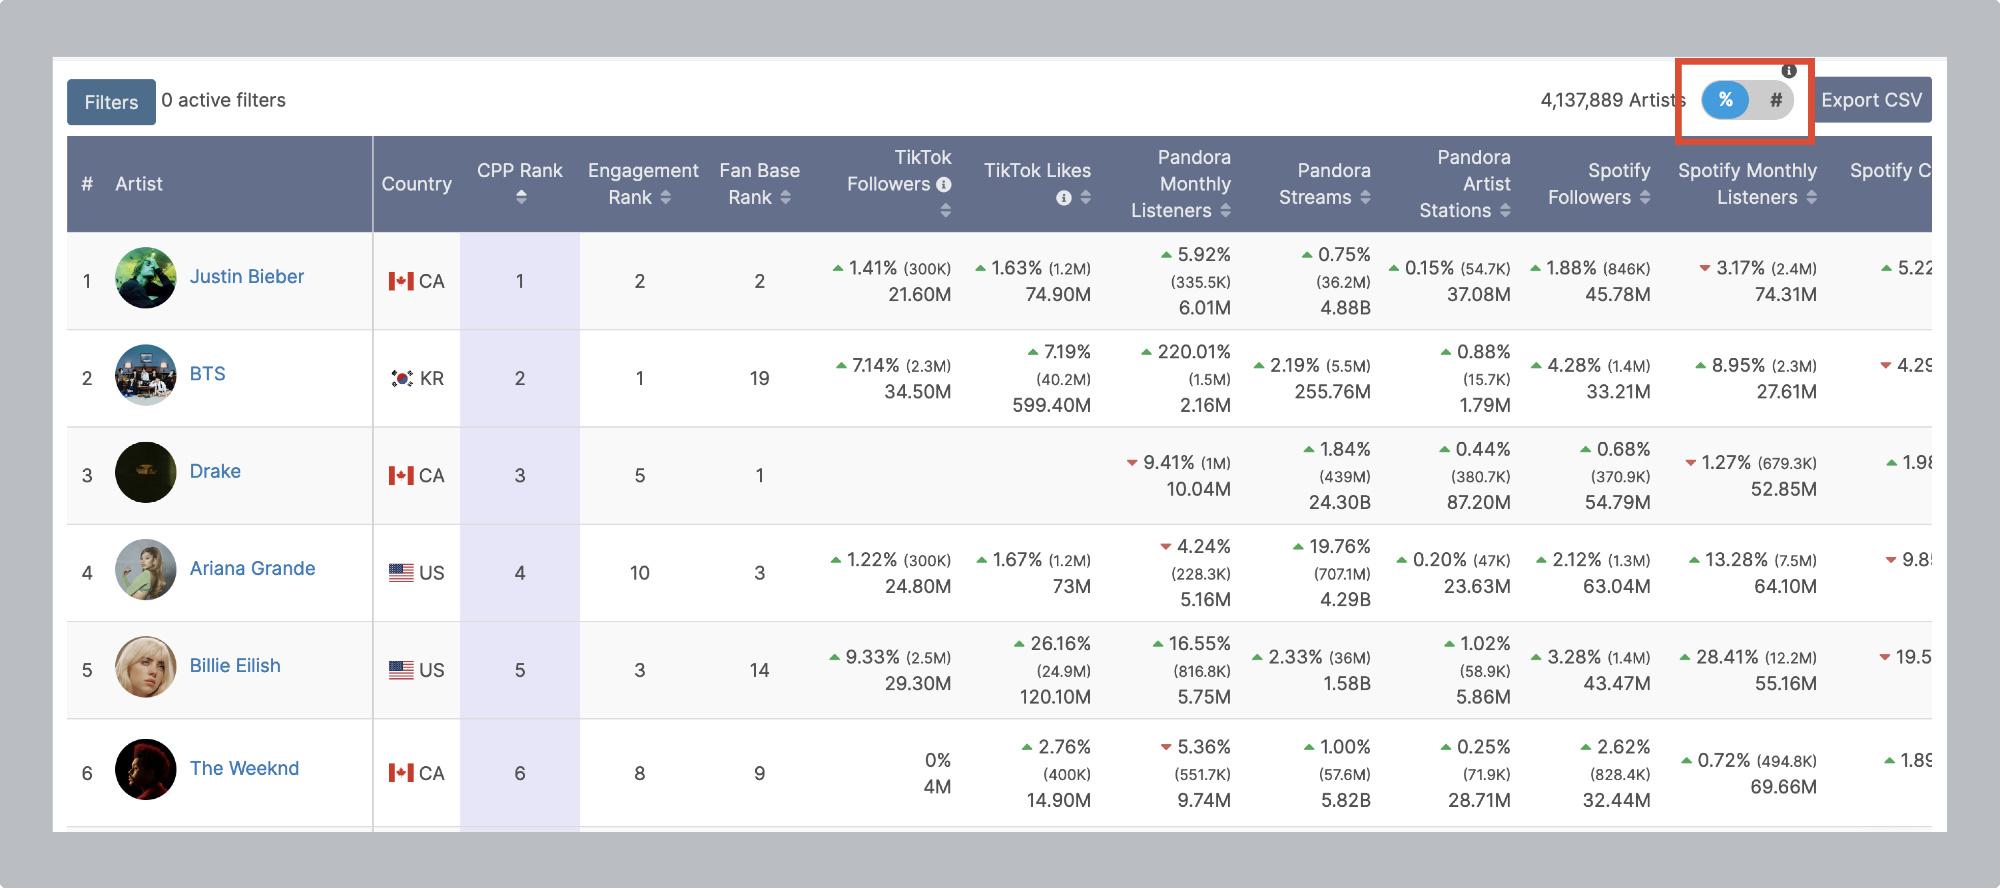Click Justin Bieber's avatar thumbnail

[x=146, y=278]
